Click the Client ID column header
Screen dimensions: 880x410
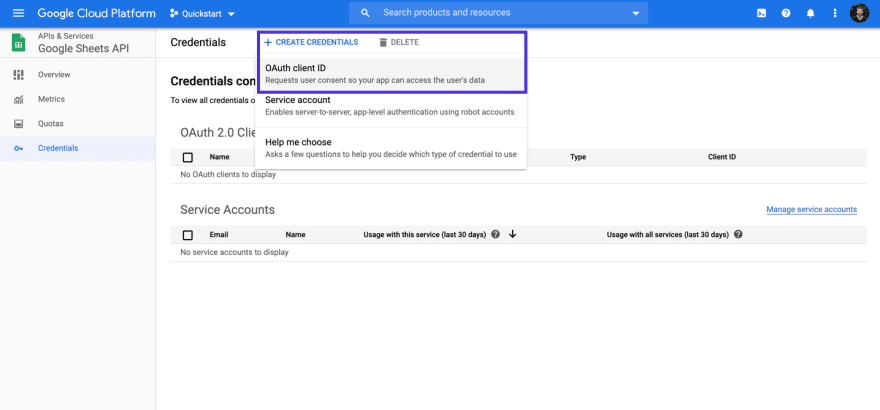(722, 157)
